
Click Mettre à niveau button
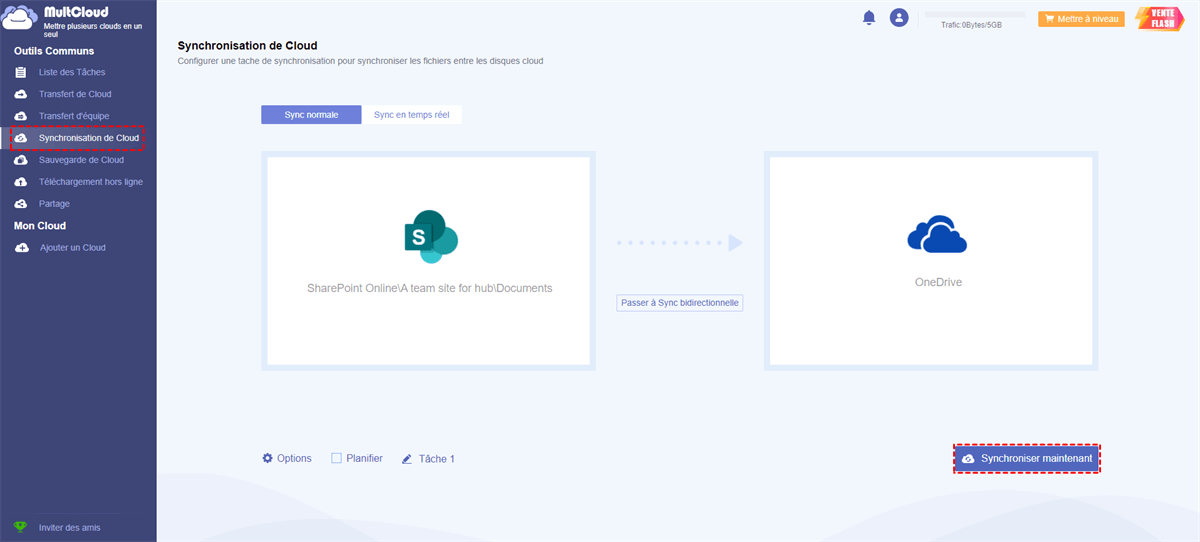1081,18
